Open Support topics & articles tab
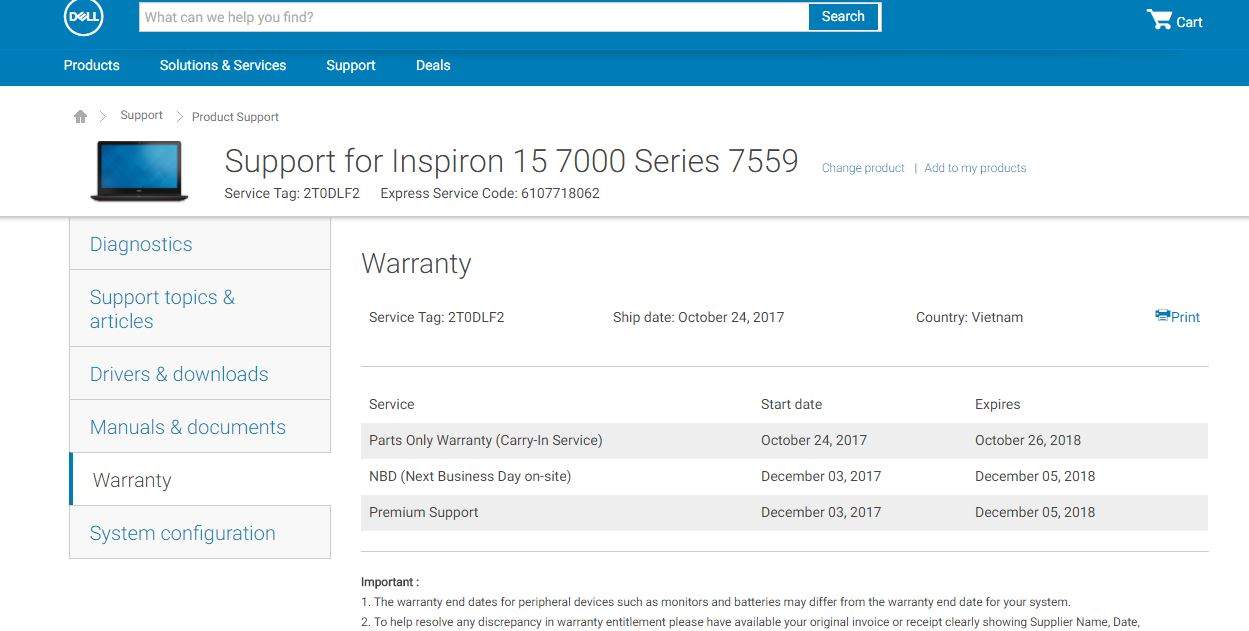Screen dimensions: 1249x631 coord(200,309)
